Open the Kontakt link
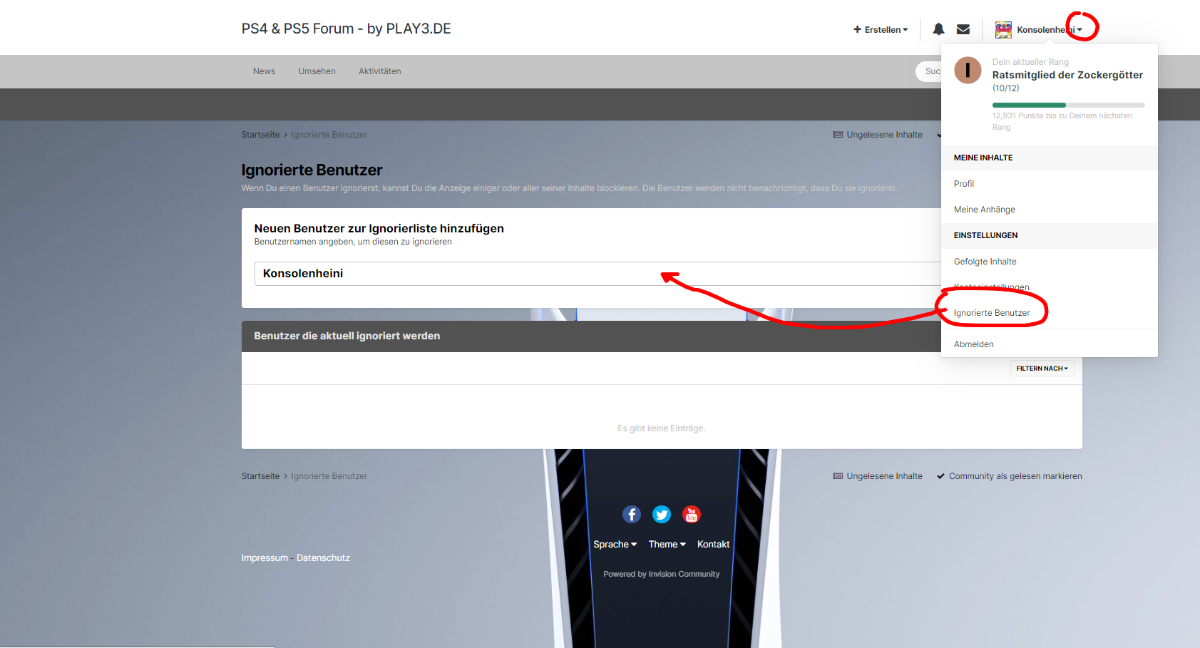 (x=713, y=544)
